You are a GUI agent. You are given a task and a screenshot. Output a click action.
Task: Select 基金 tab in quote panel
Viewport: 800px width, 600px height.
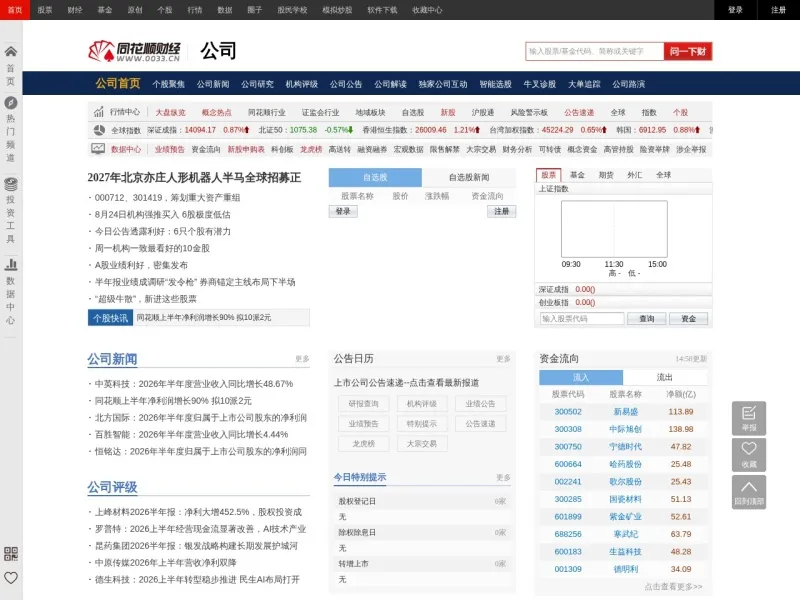[577, 175]
